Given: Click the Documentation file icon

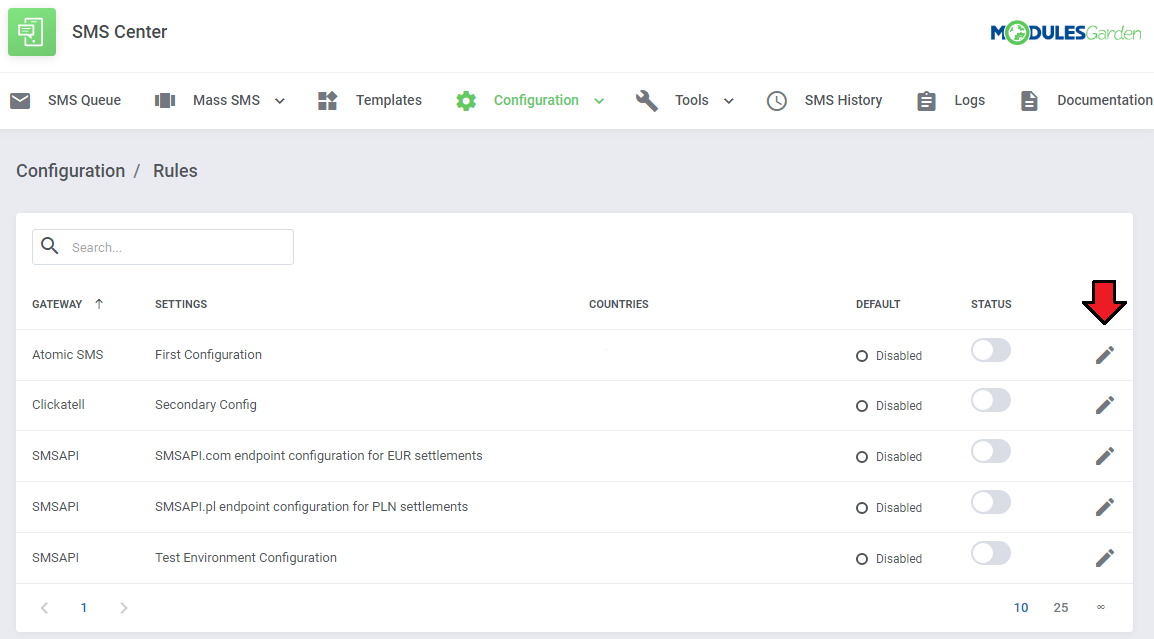Looking at the screenshot, I should [1029, 100].
